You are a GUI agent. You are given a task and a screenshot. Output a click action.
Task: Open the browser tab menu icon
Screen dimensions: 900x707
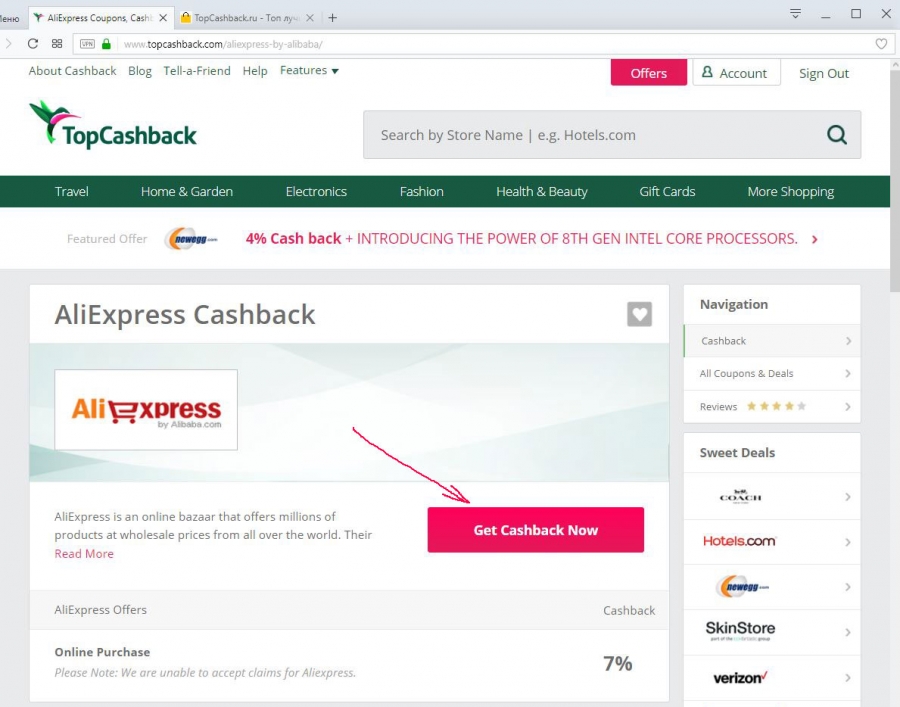pyautogui.click(x=795, y=13)
